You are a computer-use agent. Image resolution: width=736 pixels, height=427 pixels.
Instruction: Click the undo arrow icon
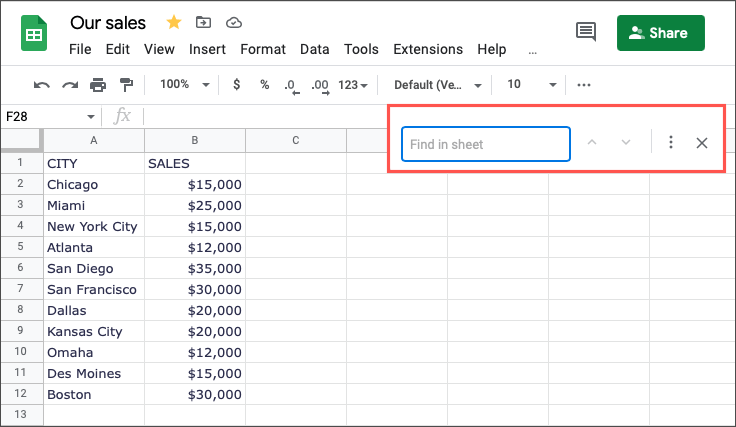tap(41, 85)
